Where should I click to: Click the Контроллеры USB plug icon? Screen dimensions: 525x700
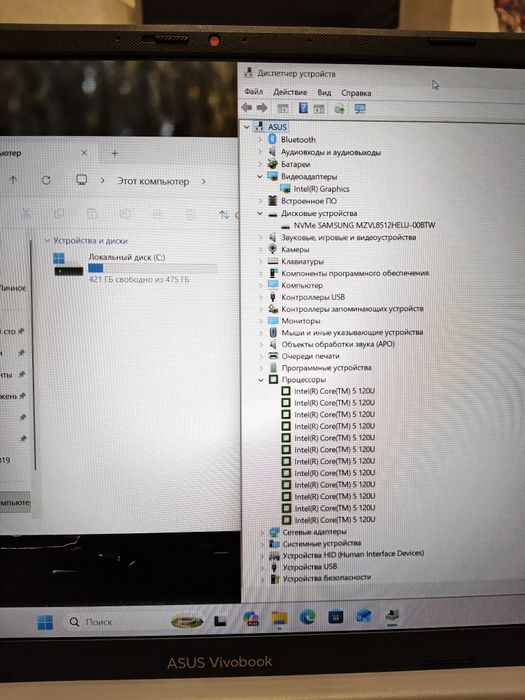click(x=273, y=296)
